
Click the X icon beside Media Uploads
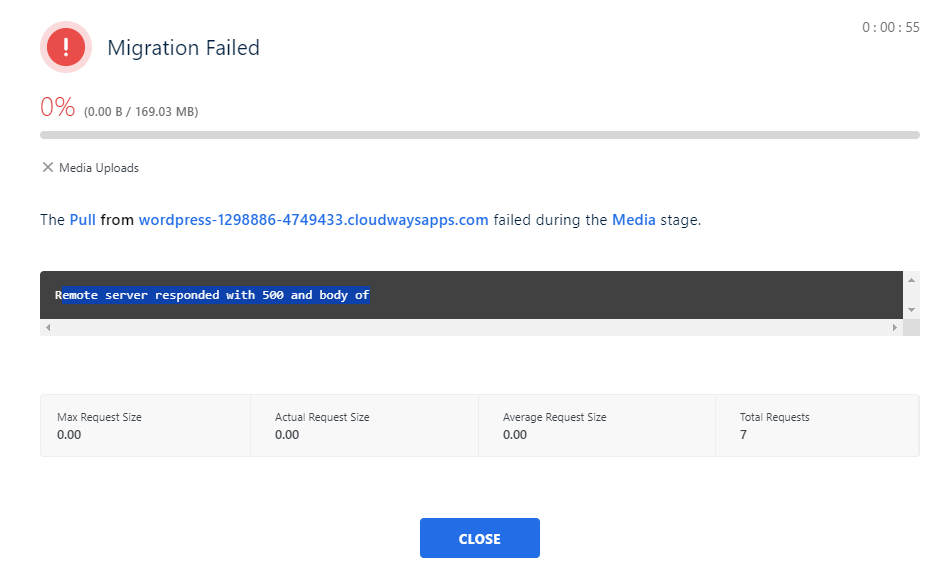[47, 168]
